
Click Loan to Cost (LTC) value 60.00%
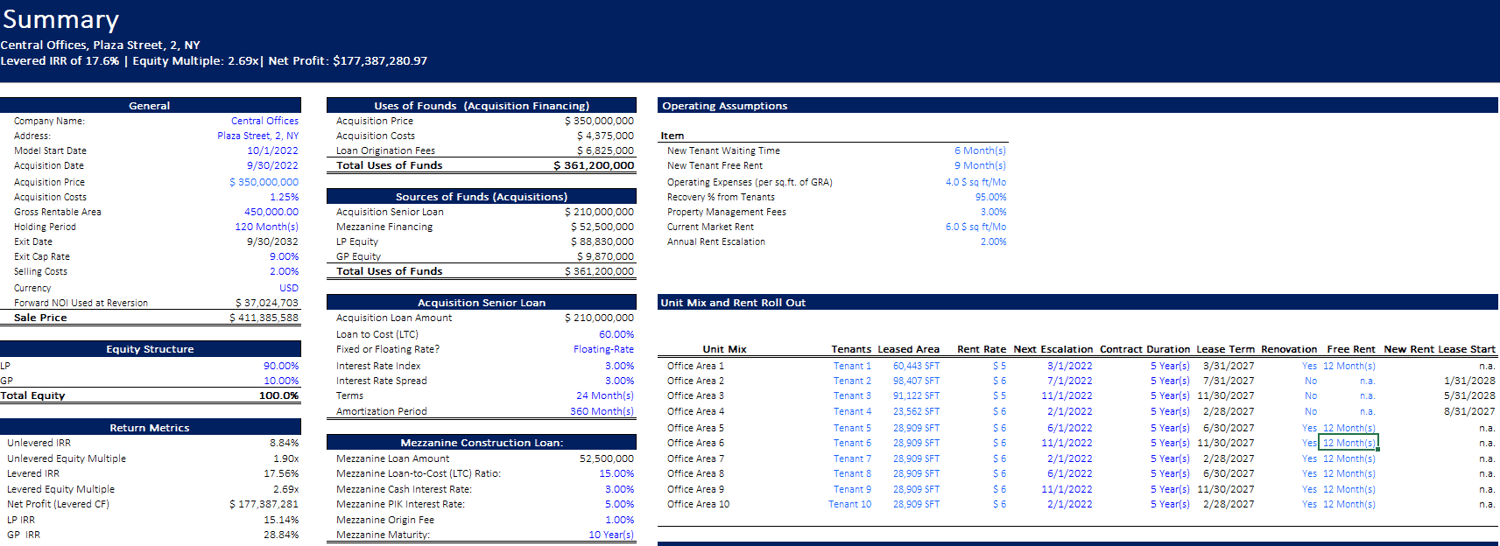[x=616, y=334]
